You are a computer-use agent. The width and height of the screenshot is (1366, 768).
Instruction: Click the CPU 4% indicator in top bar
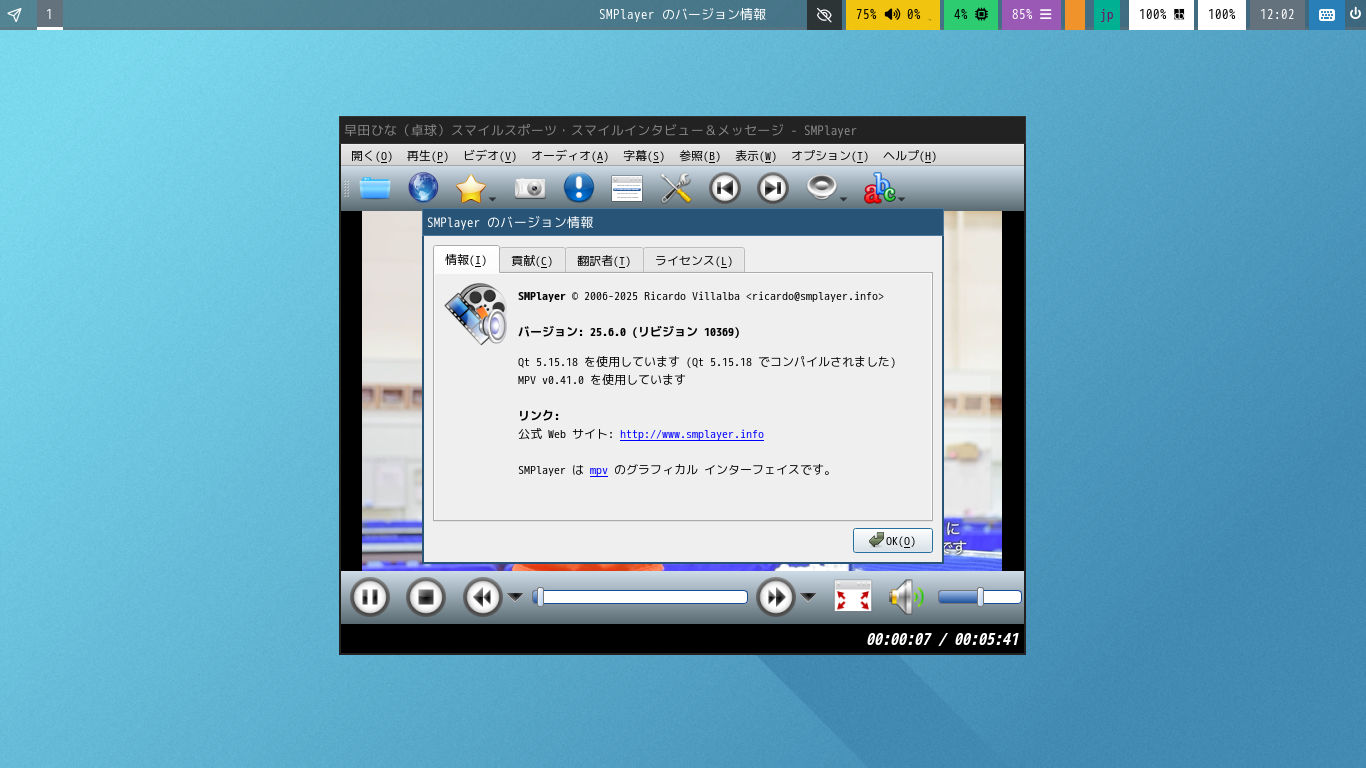click(x=970, y=15)
